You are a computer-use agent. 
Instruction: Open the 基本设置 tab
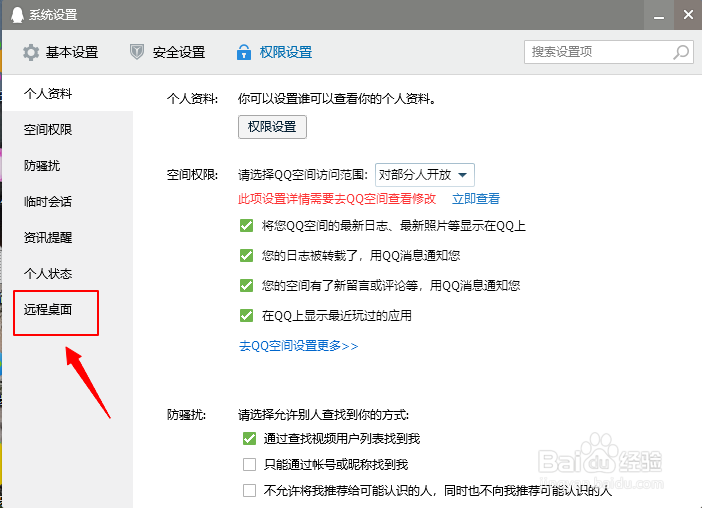pyautogui.click(x=60, y=52)
